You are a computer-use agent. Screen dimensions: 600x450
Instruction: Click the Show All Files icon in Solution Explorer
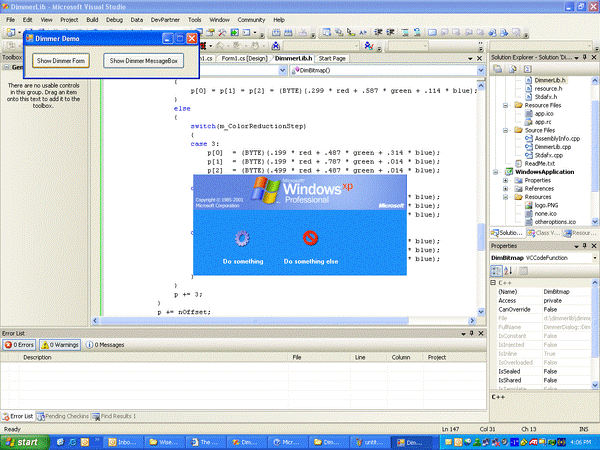pyautogui.click(x=513, y=69)
